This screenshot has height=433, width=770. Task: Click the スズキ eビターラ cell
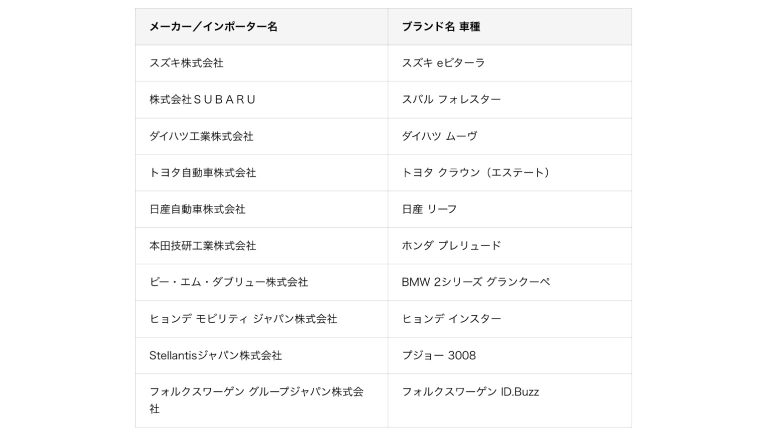[x=443, y=63]
